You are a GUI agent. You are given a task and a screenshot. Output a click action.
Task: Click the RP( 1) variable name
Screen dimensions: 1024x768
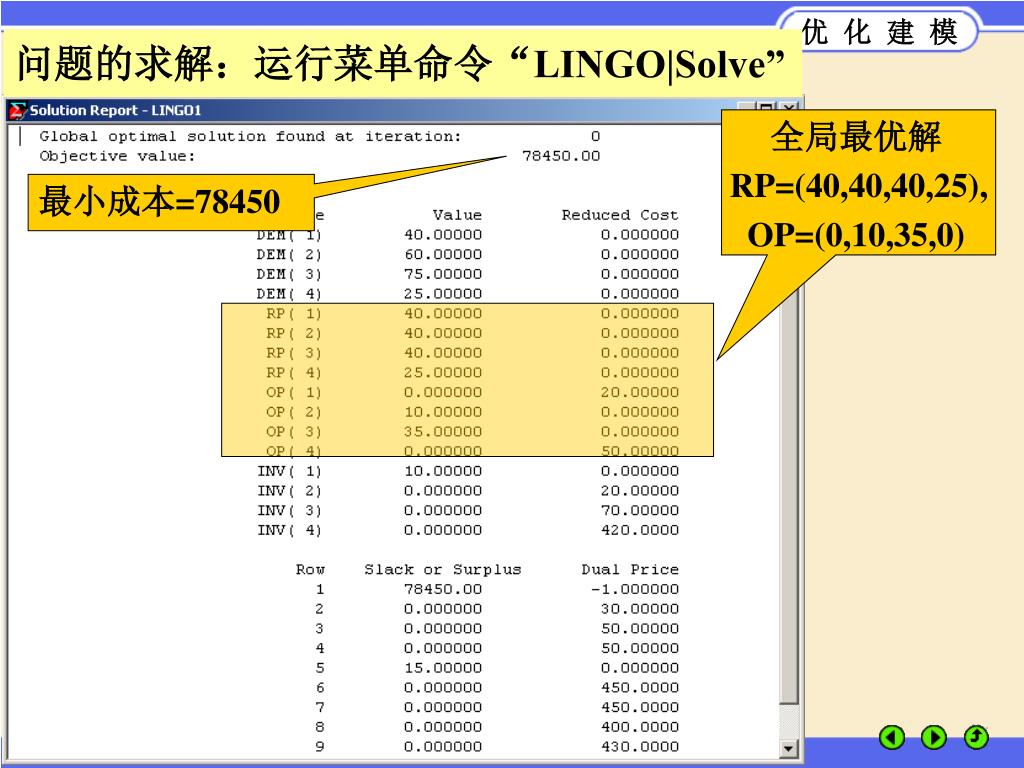(x=294, y=314)
